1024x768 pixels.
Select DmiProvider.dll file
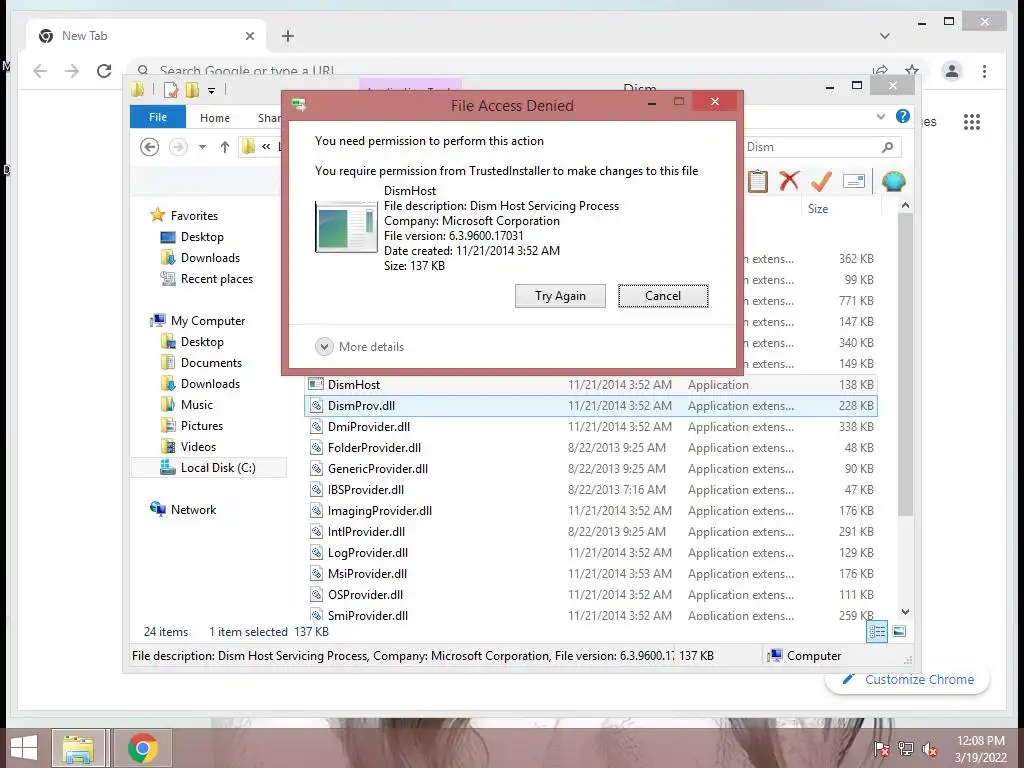591,426
